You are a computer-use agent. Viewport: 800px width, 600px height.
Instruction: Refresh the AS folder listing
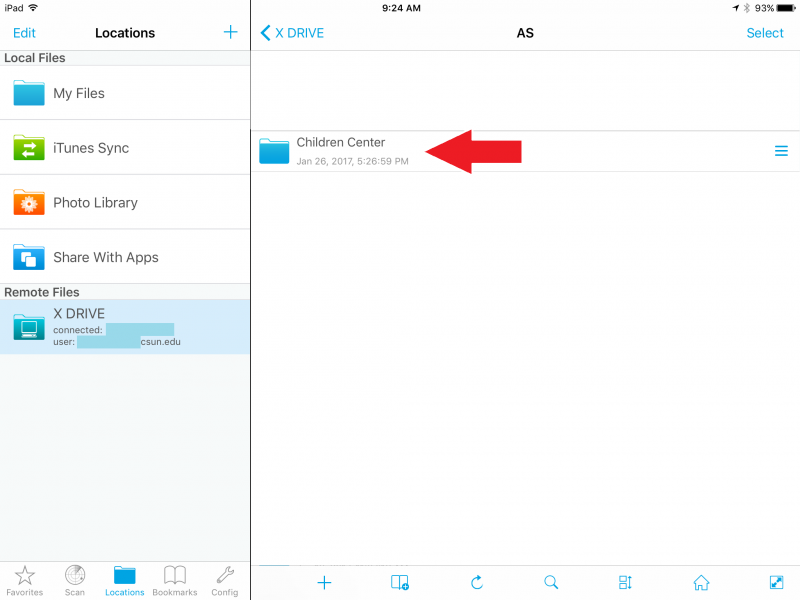477,582
